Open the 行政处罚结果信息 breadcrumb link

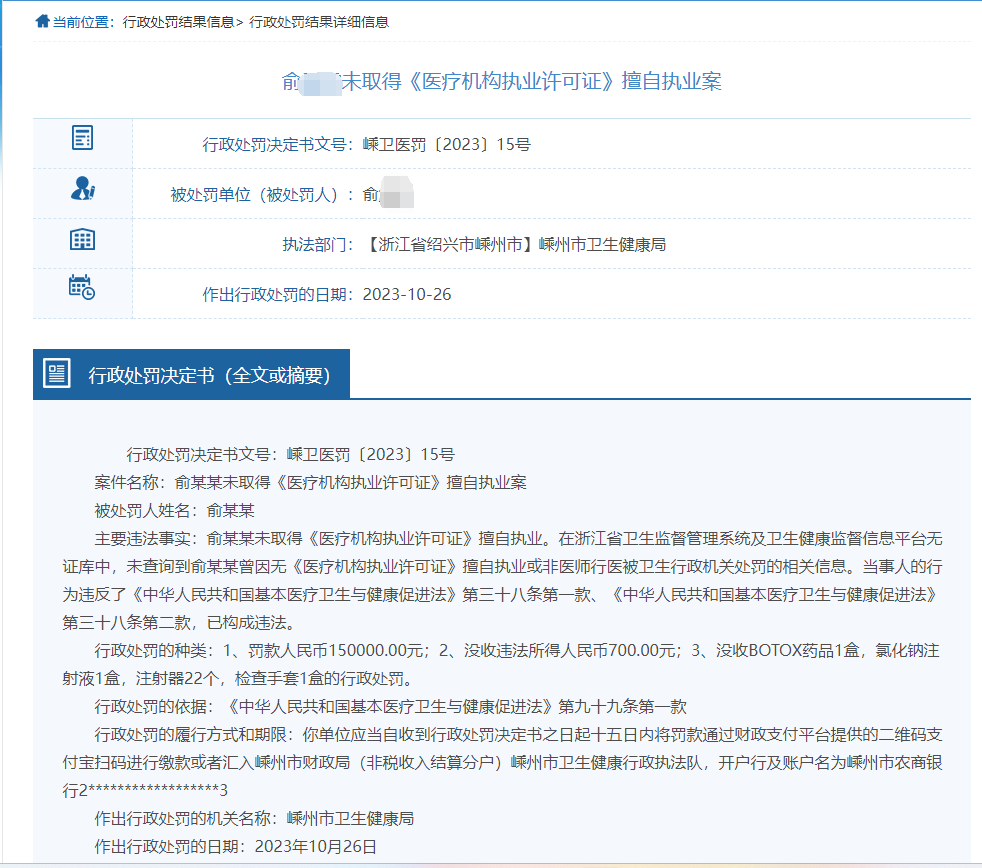[178, 22]
